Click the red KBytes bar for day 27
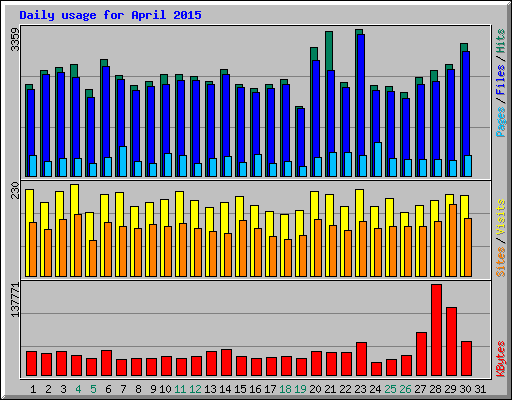This screenshot has height=400, width=512. 421,354
